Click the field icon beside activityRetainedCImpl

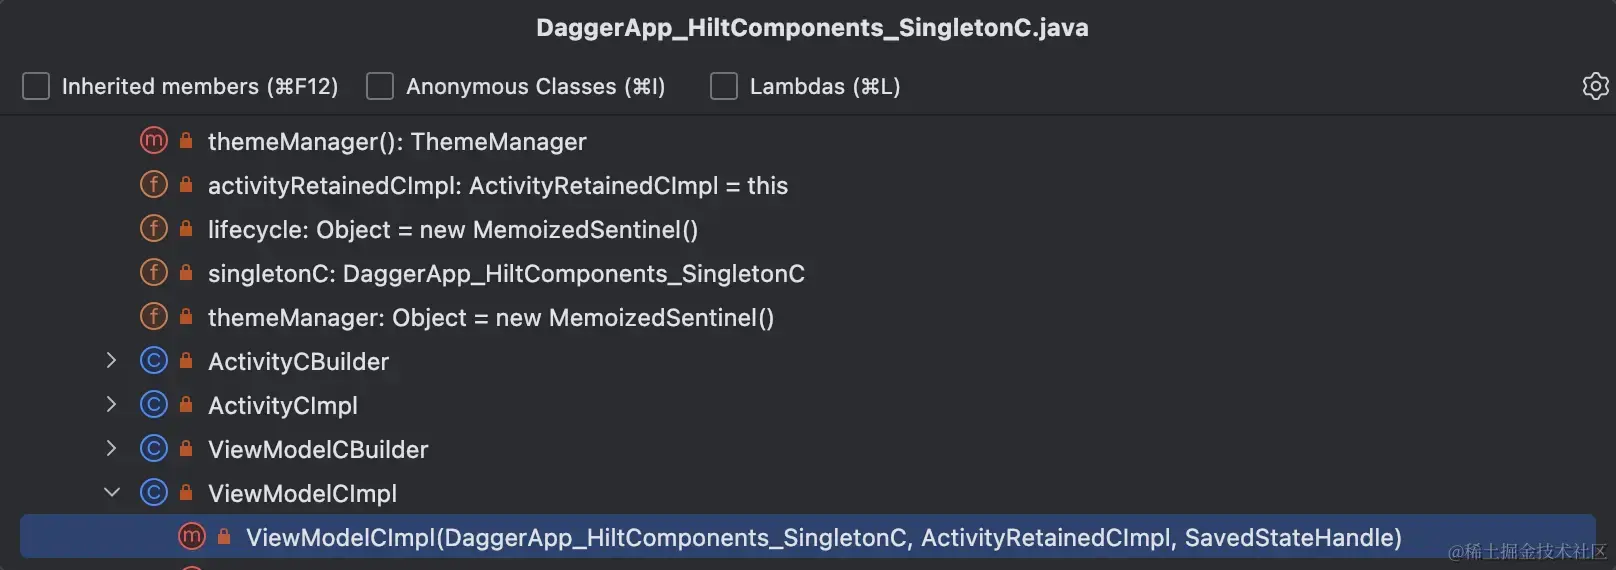(153, 185)
